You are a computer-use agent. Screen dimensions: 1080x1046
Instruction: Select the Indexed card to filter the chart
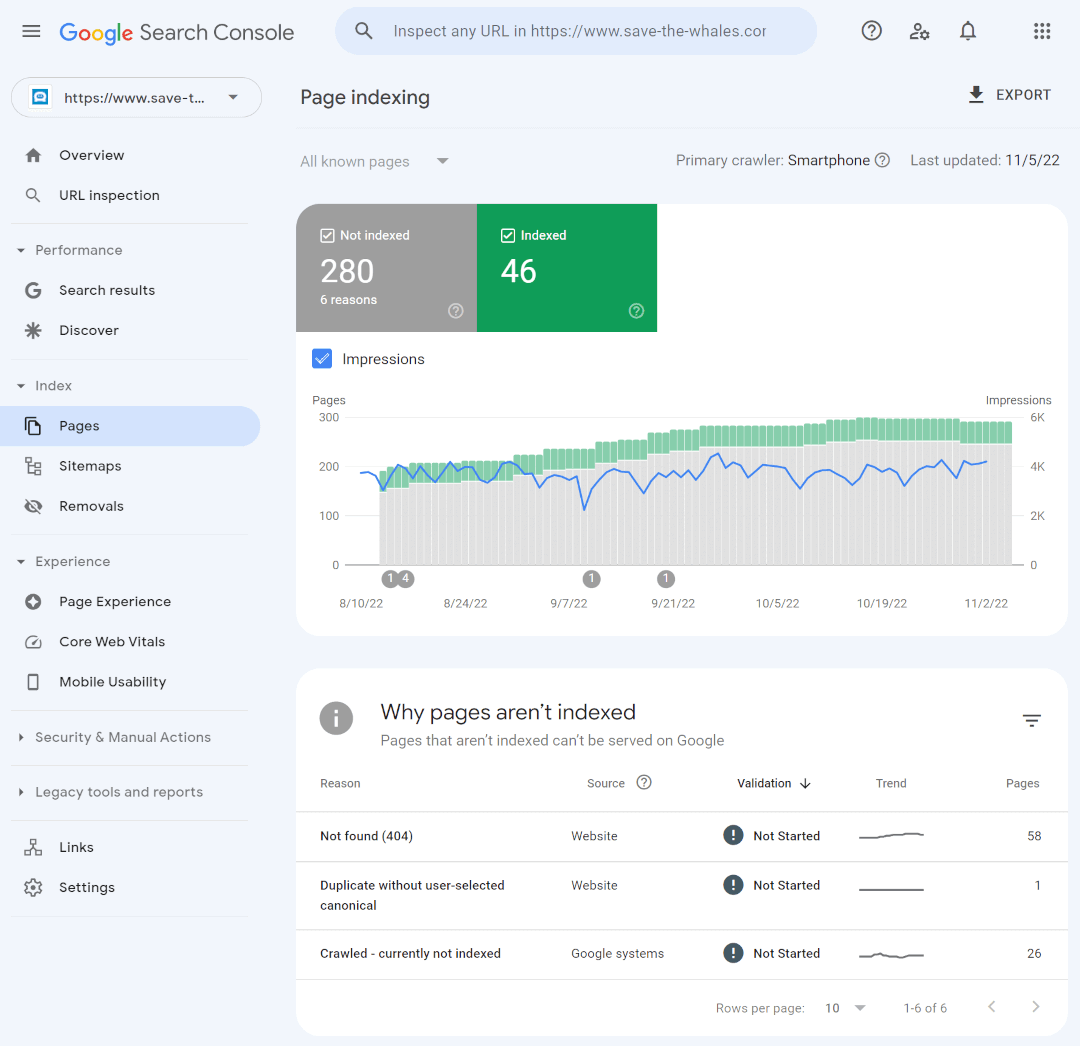(567, 268)
